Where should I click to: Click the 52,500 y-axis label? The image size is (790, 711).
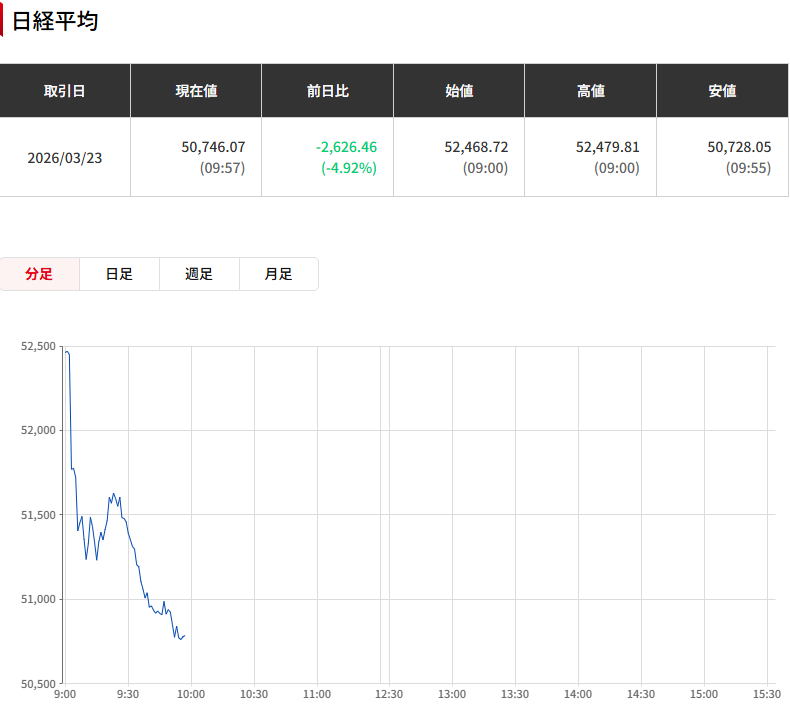38,346
